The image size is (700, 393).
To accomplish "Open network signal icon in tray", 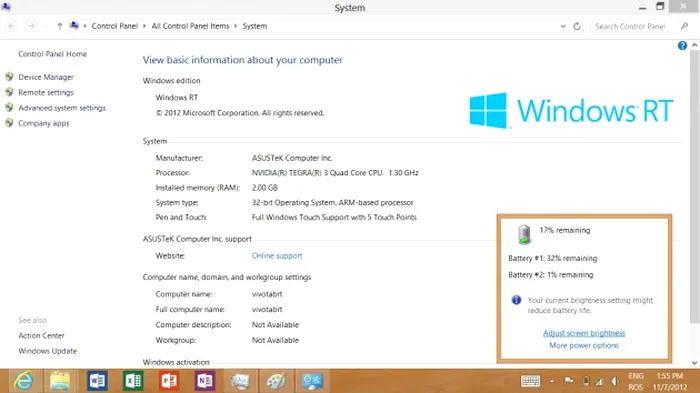I will click(x=599, y=381).
